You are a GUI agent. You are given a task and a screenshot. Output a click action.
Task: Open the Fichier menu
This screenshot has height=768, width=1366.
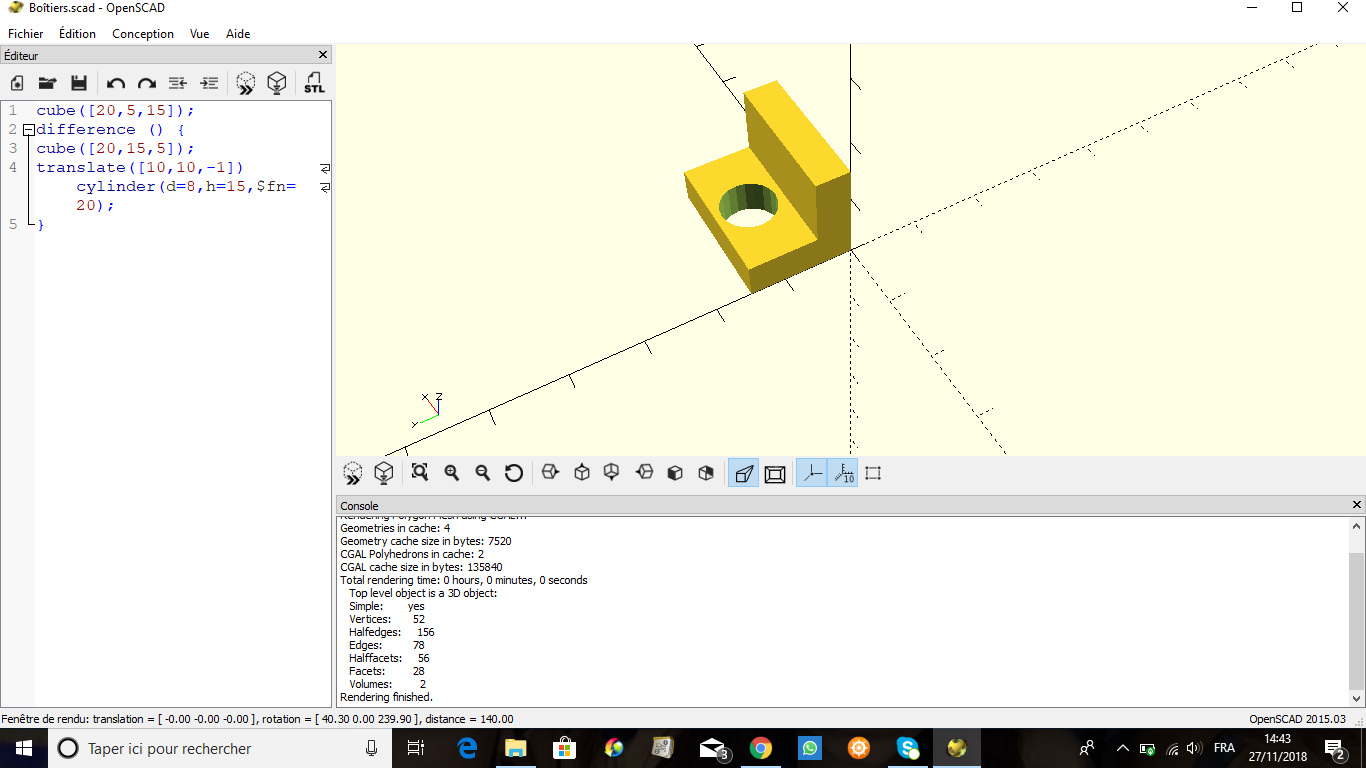tap(26, 33)
